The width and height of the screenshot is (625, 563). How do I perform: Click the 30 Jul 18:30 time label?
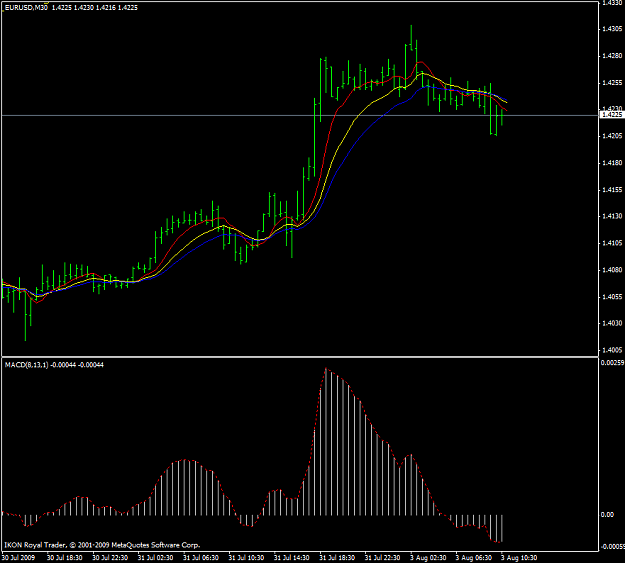click(x=65, y=557)
